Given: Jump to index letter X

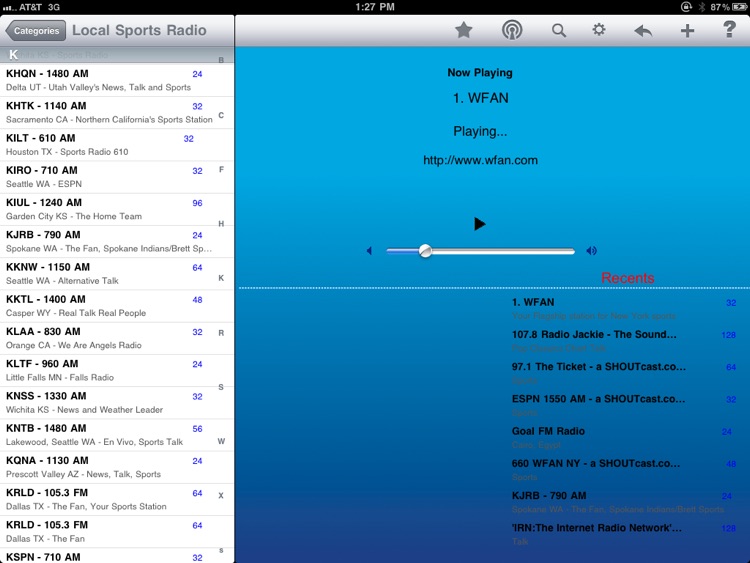Looking at the screenshot, I should click(x=221, y=496).
